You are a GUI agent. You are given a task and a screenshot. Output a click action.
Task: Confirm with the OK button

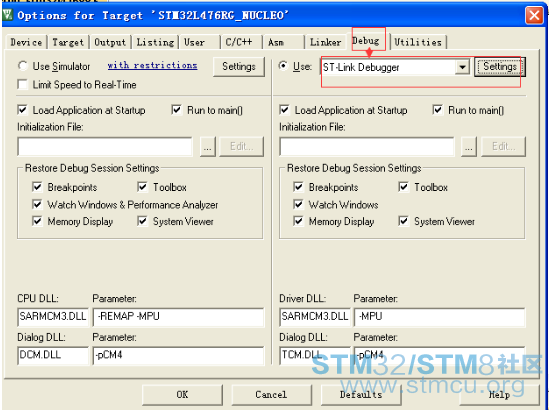[x=182, y=395]
